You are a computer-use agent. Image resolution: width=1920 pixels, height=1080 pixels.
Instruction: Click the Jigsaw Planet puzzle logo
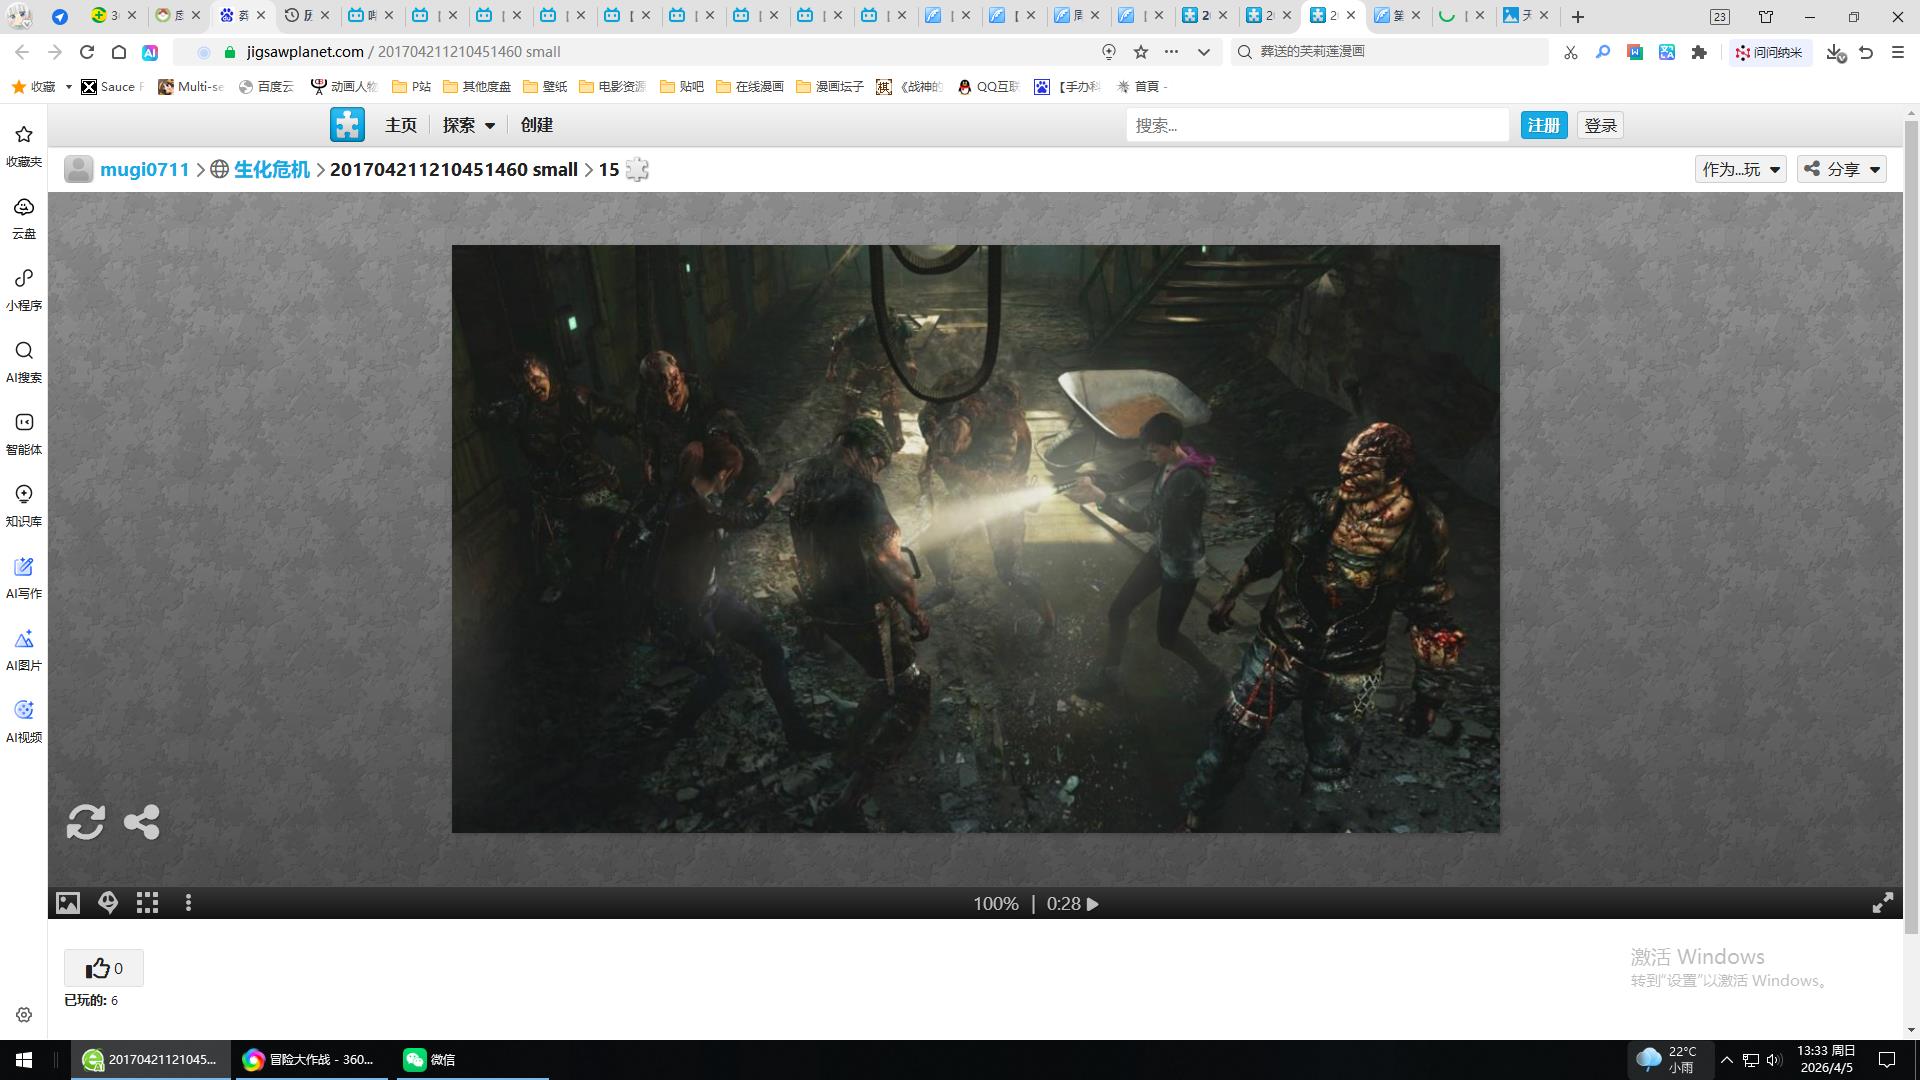[347, 125]
